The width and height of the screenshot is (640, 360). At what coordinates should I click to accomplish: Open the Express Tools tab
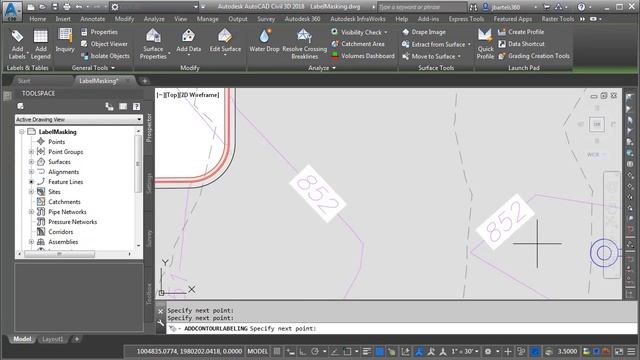point(466,19)
